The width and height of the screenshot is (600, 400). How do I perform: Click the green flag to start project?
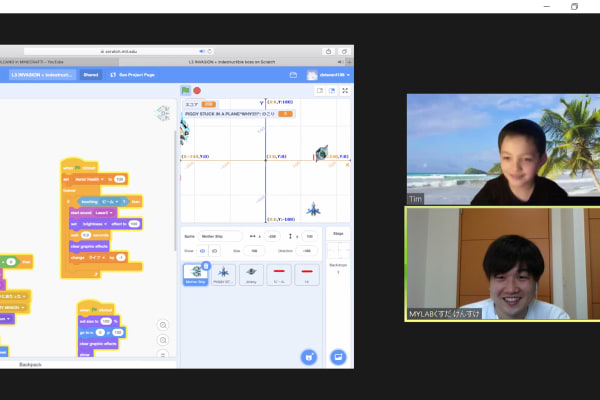[185, 90]
